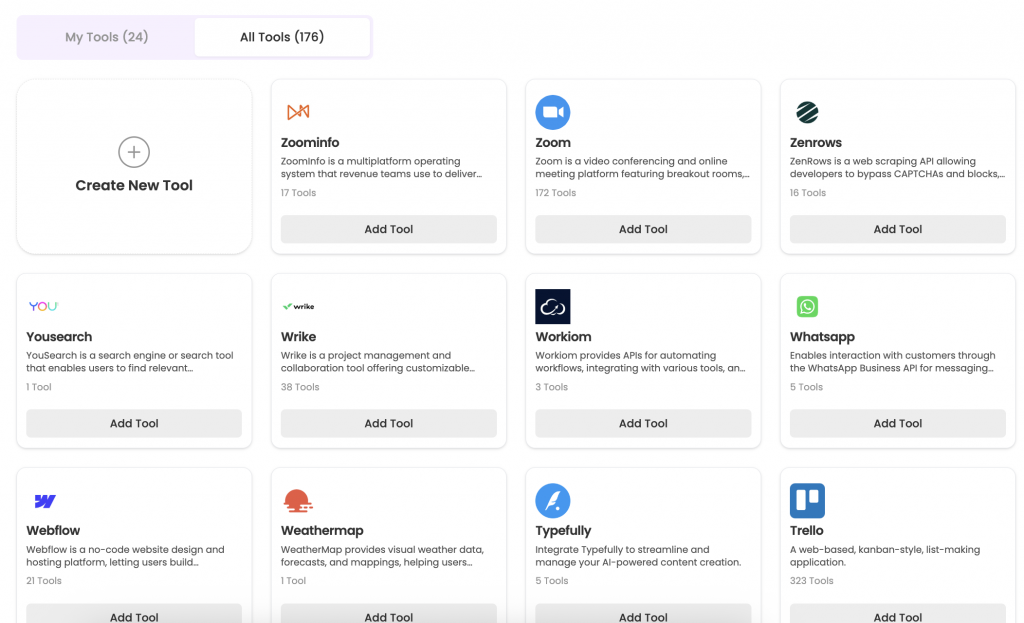Click the Whatsapp Business API description
The height and width of the screenshot is (623, 1024).
893,362
